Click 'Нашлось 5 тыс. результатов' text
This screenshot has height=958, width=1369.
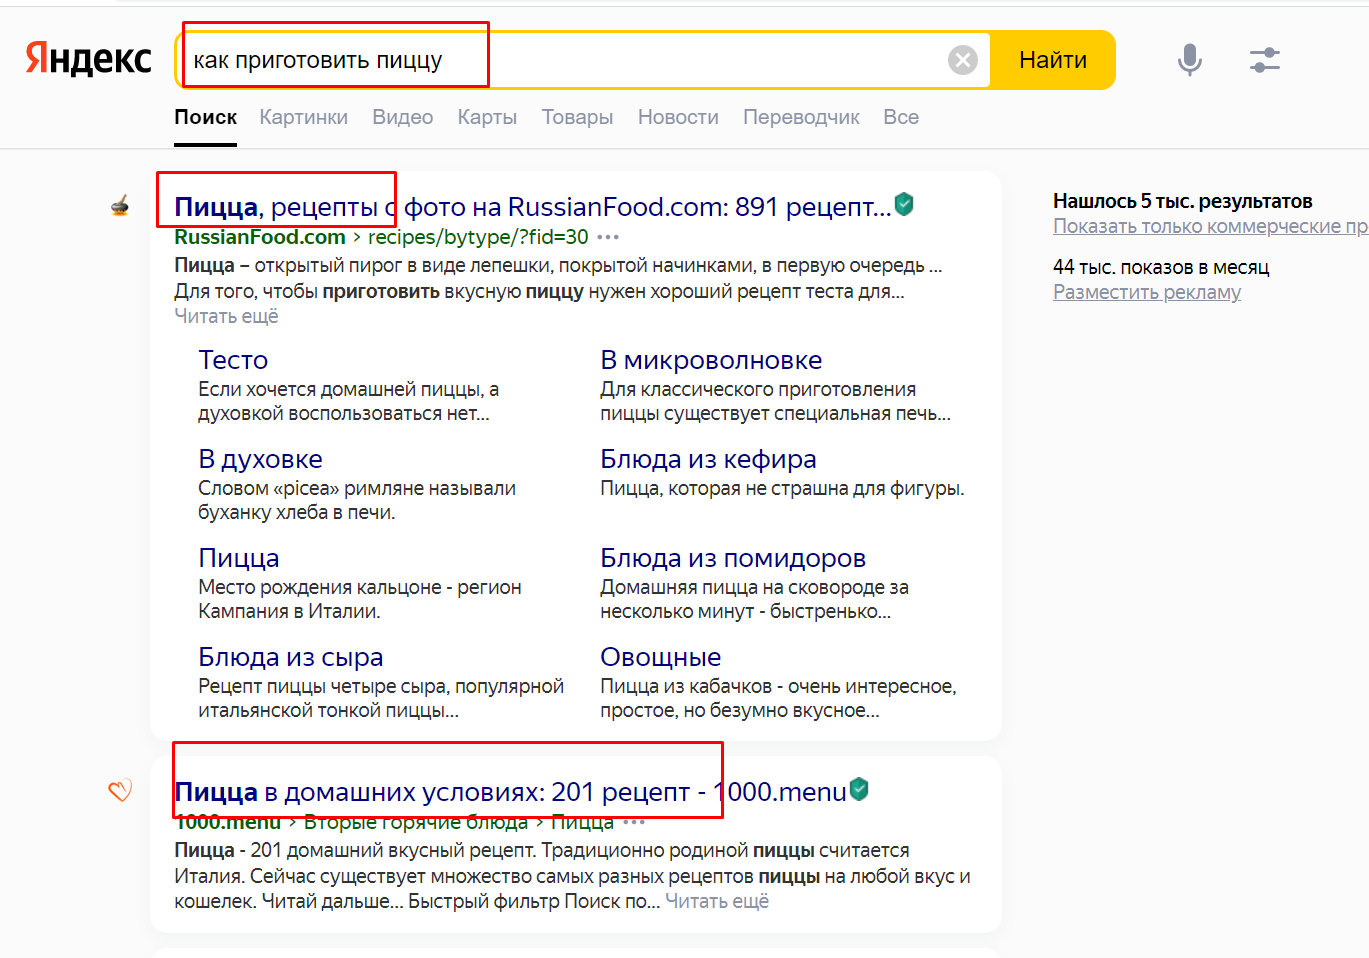(1183, 201)
